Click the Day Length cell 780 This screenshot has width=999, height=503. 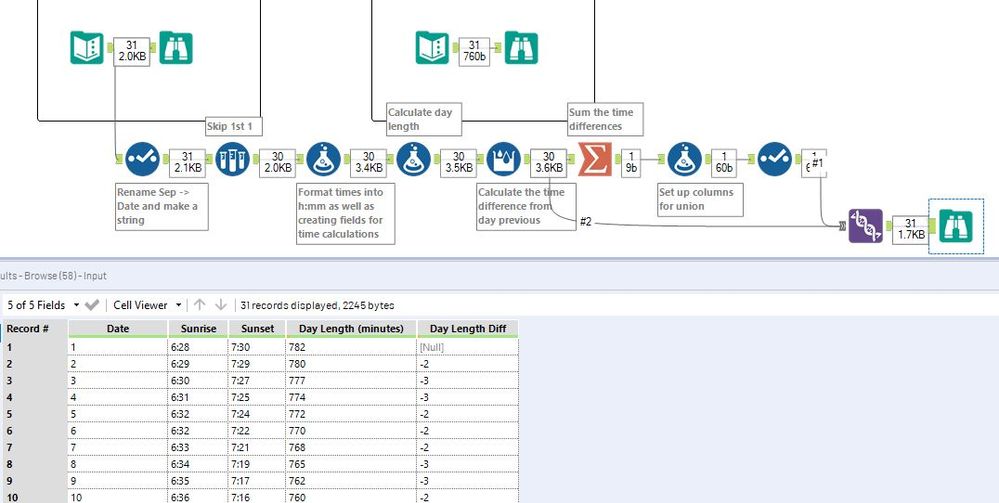coord(351,364)
